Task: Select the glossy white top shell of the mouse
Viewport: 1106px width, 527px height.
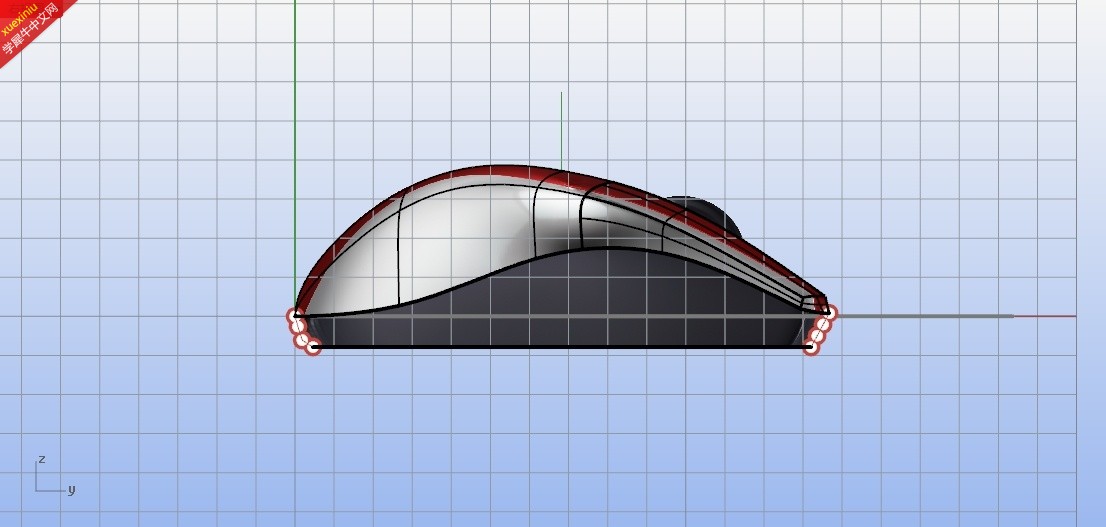Action: [x=466, y=233]
